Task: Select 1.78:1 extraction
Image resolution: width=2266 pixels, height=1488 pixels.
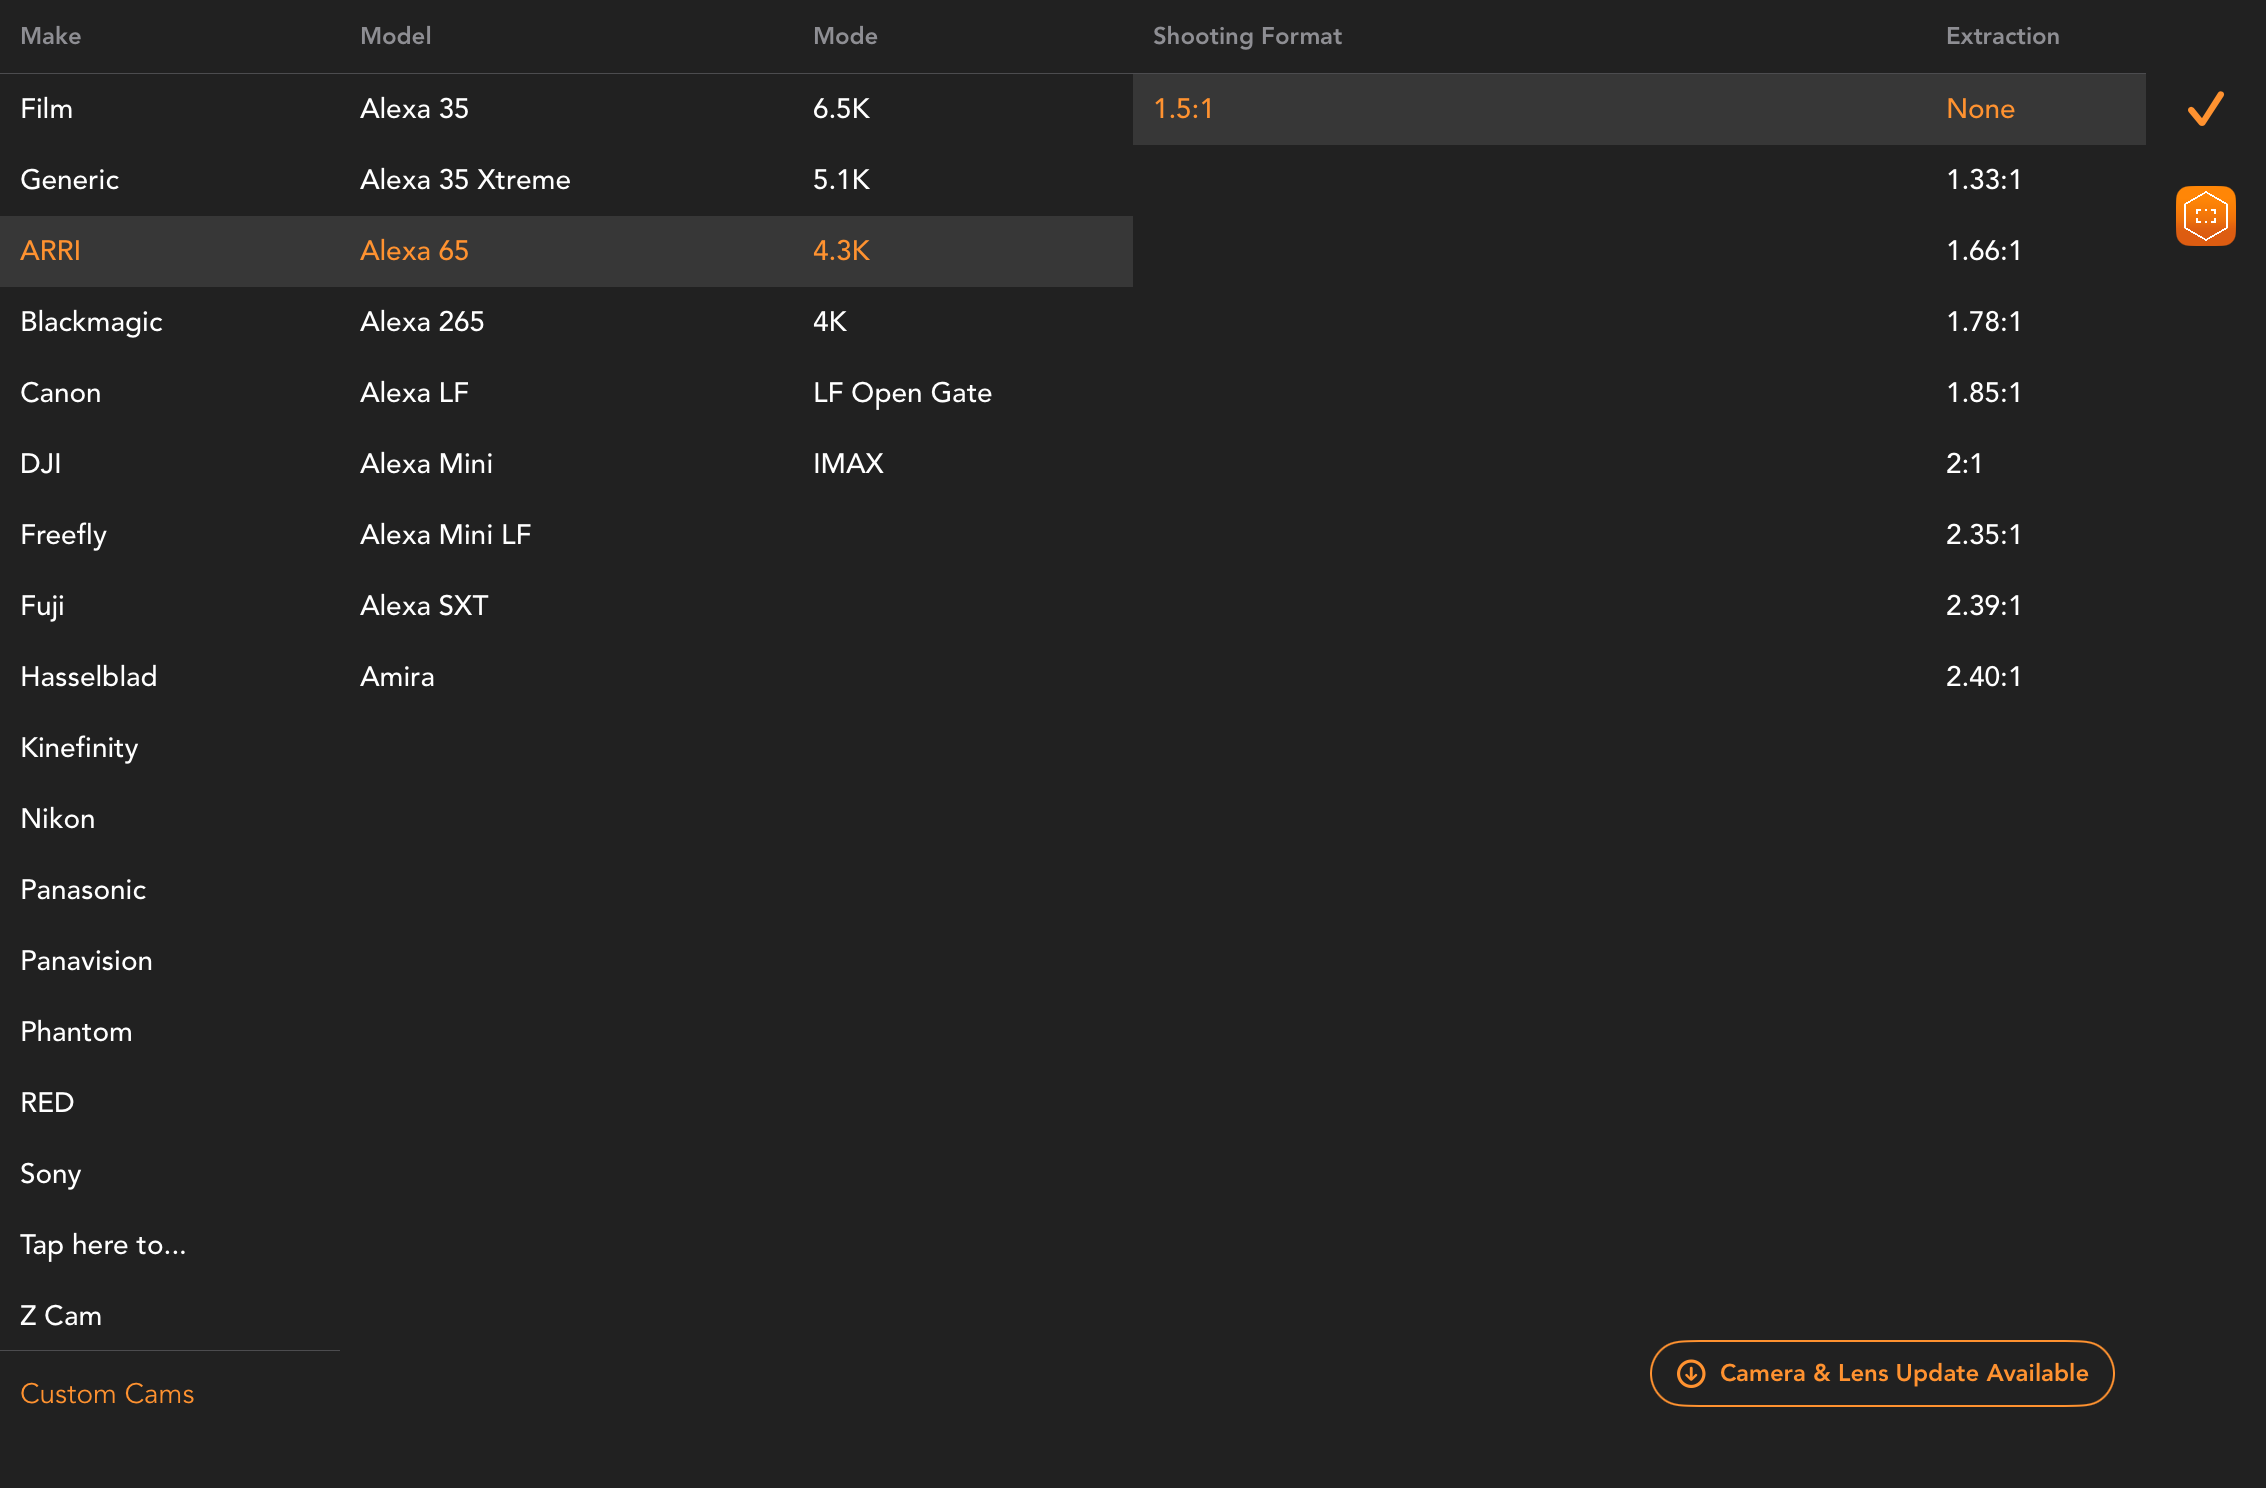Action: click(x=2036, y=322)
